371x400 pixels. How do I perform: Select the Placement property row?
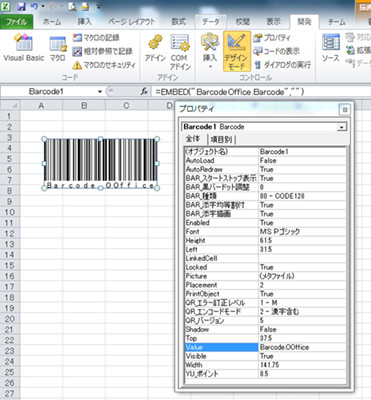click(x=265, y=285)
